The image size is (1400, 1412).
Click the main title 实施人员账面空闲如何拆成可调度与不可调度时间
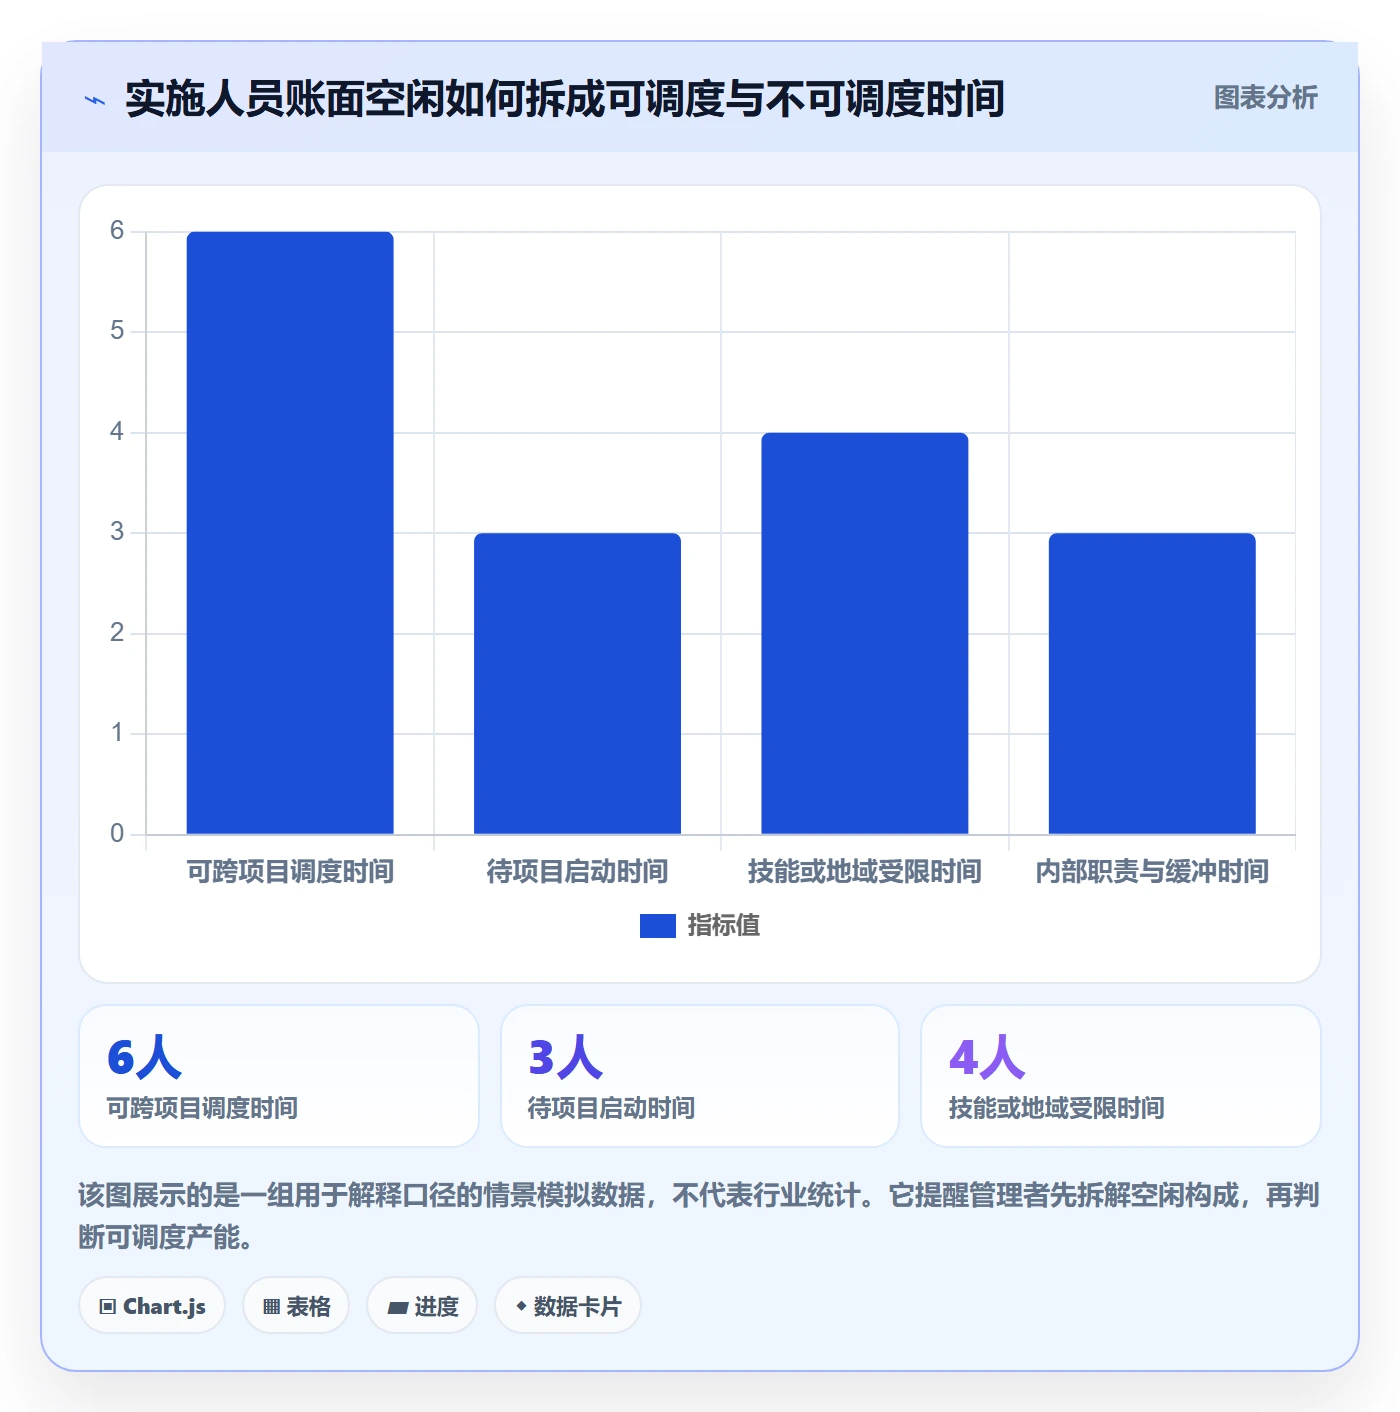pyautogui.click(x=565, y=99)
